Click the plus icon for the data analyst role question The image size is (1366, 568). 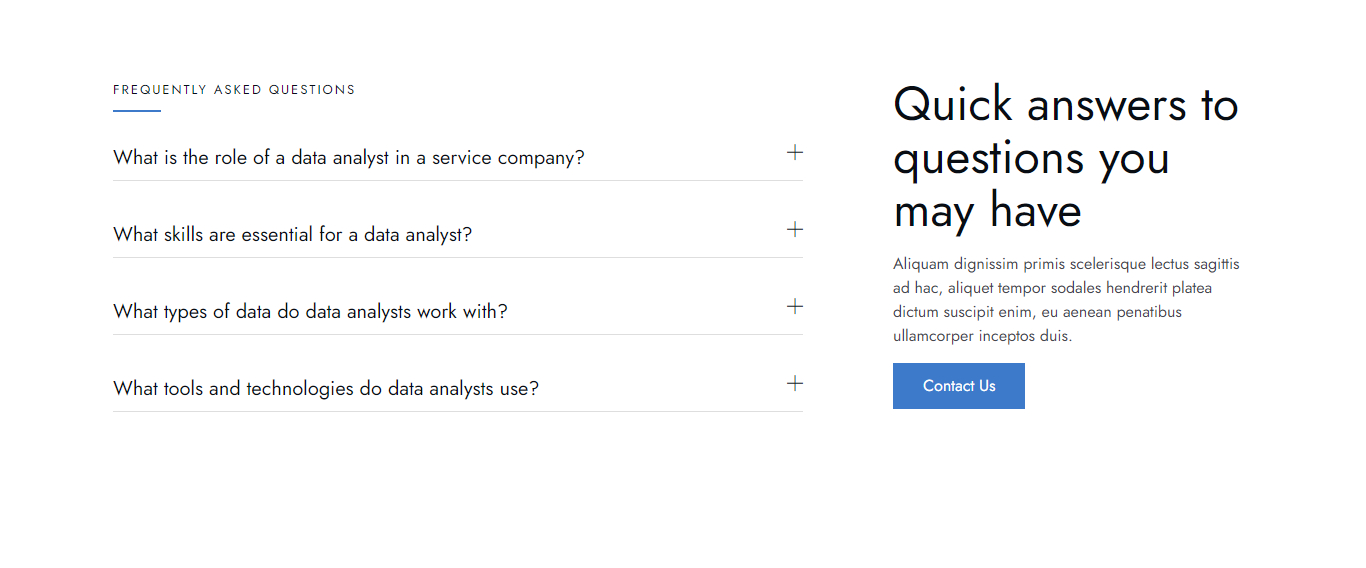795,153
